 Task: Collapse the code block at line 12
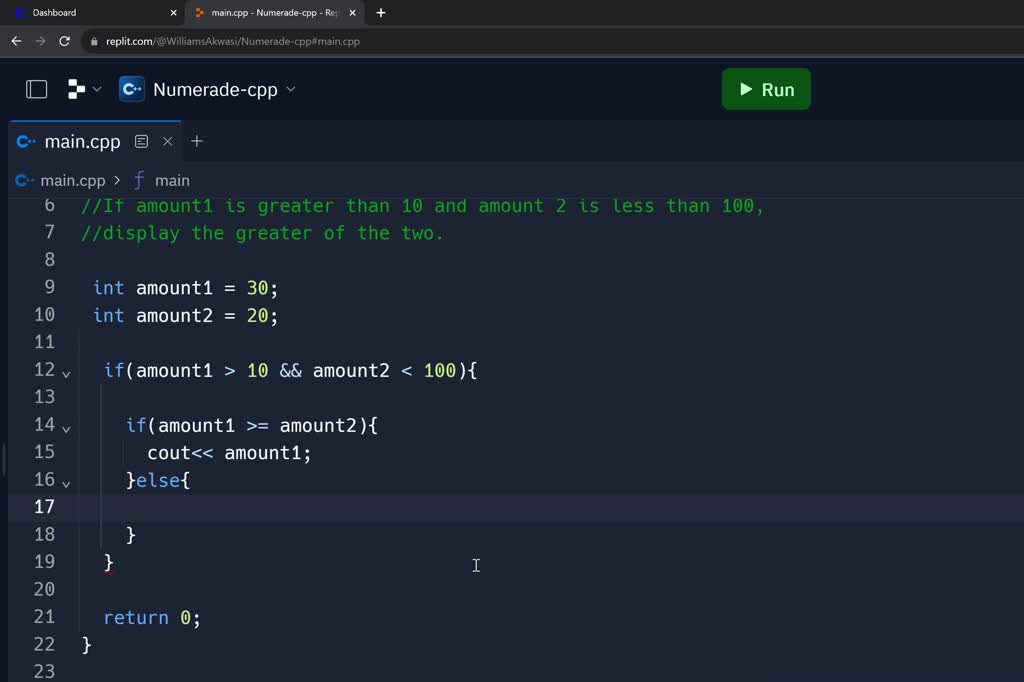64,373
